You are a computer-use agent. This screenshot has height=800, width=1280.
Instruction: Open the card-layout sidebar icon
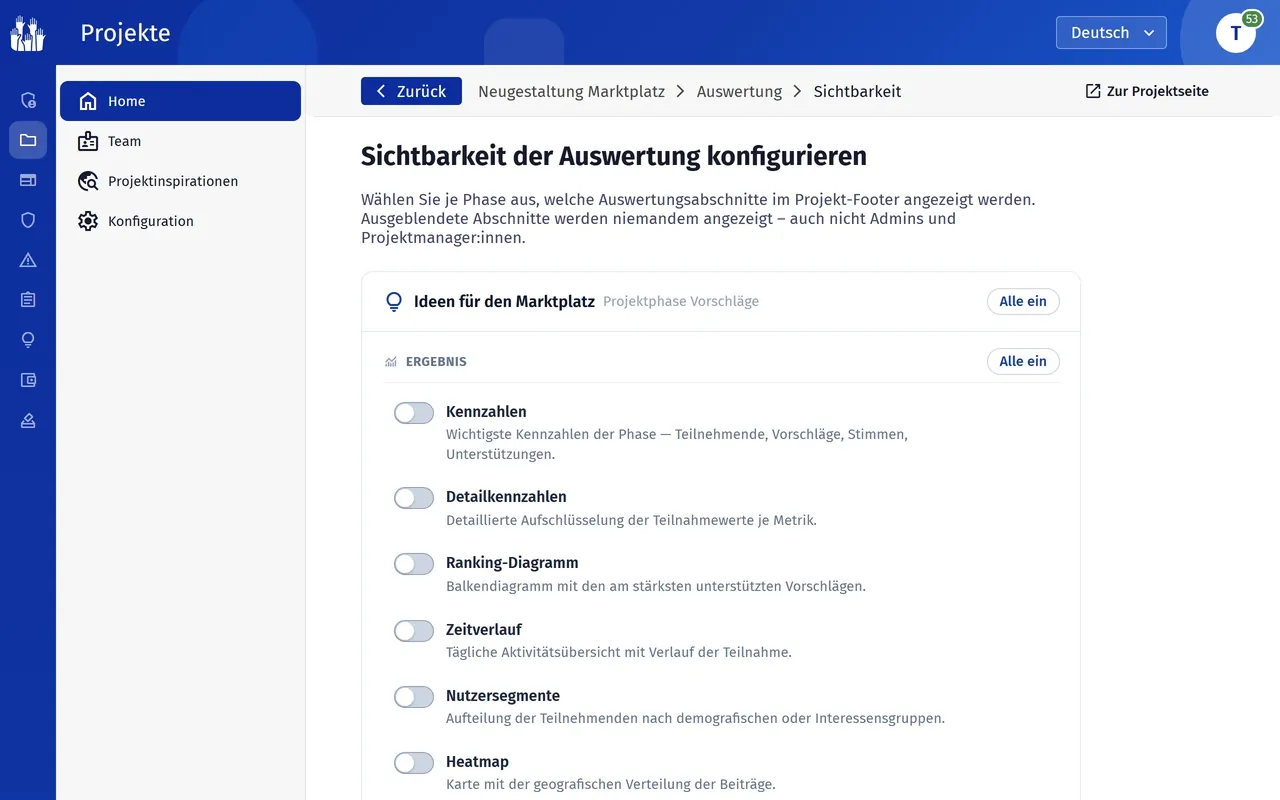(28, 180)
